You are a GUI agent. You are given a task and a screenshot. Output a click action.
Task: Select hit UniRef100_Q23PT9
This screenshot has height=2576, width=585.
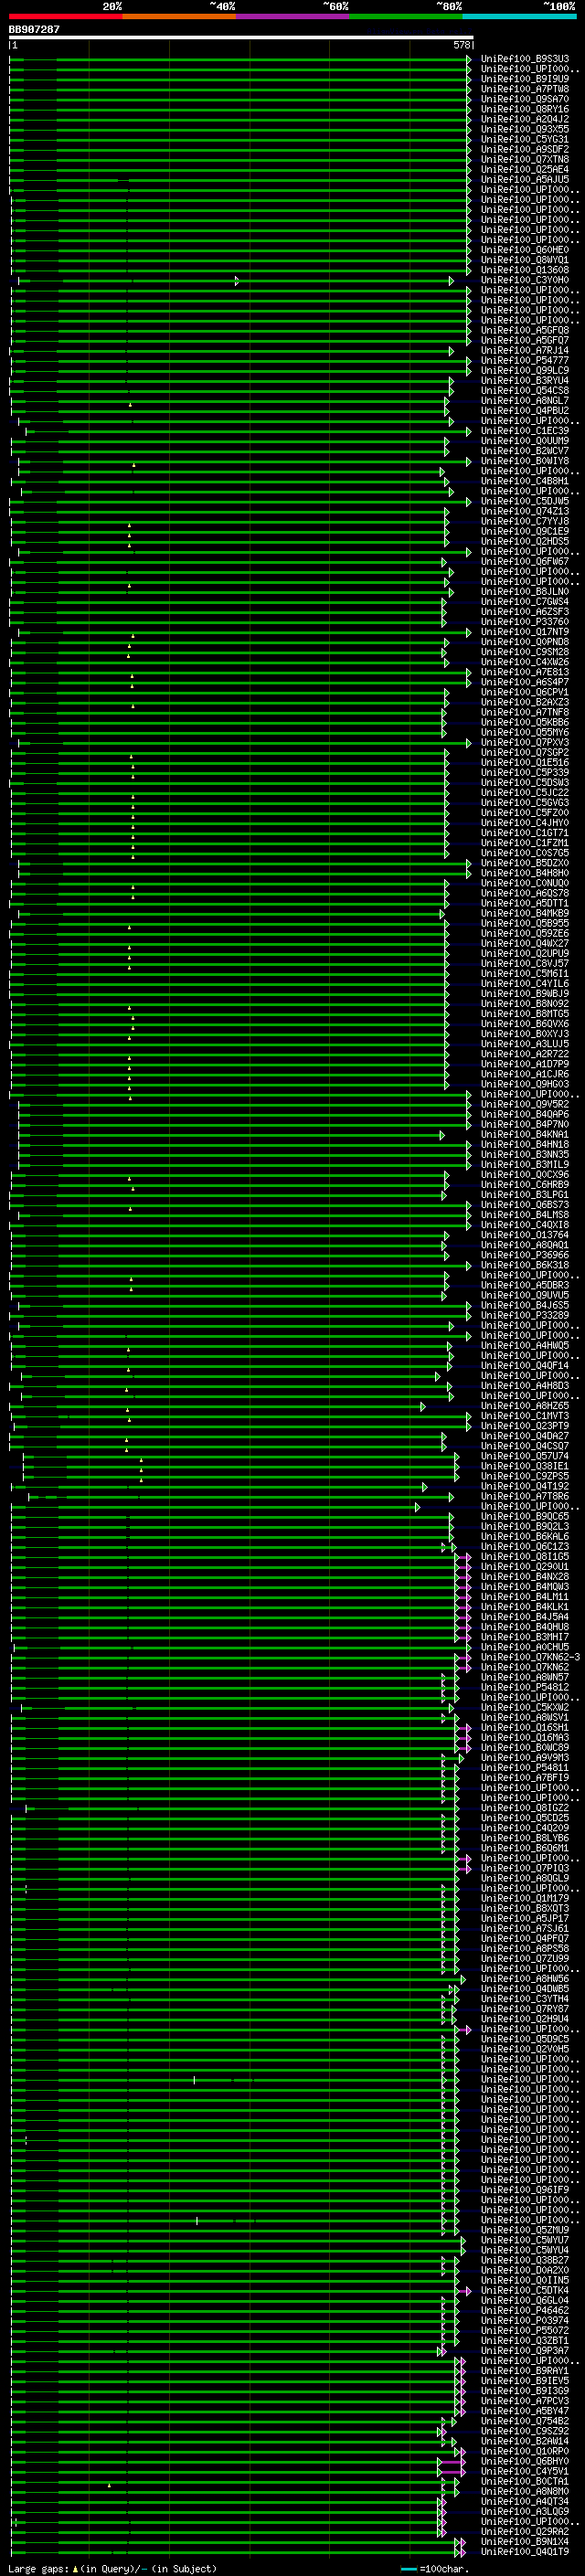[x=525, y=1426]
